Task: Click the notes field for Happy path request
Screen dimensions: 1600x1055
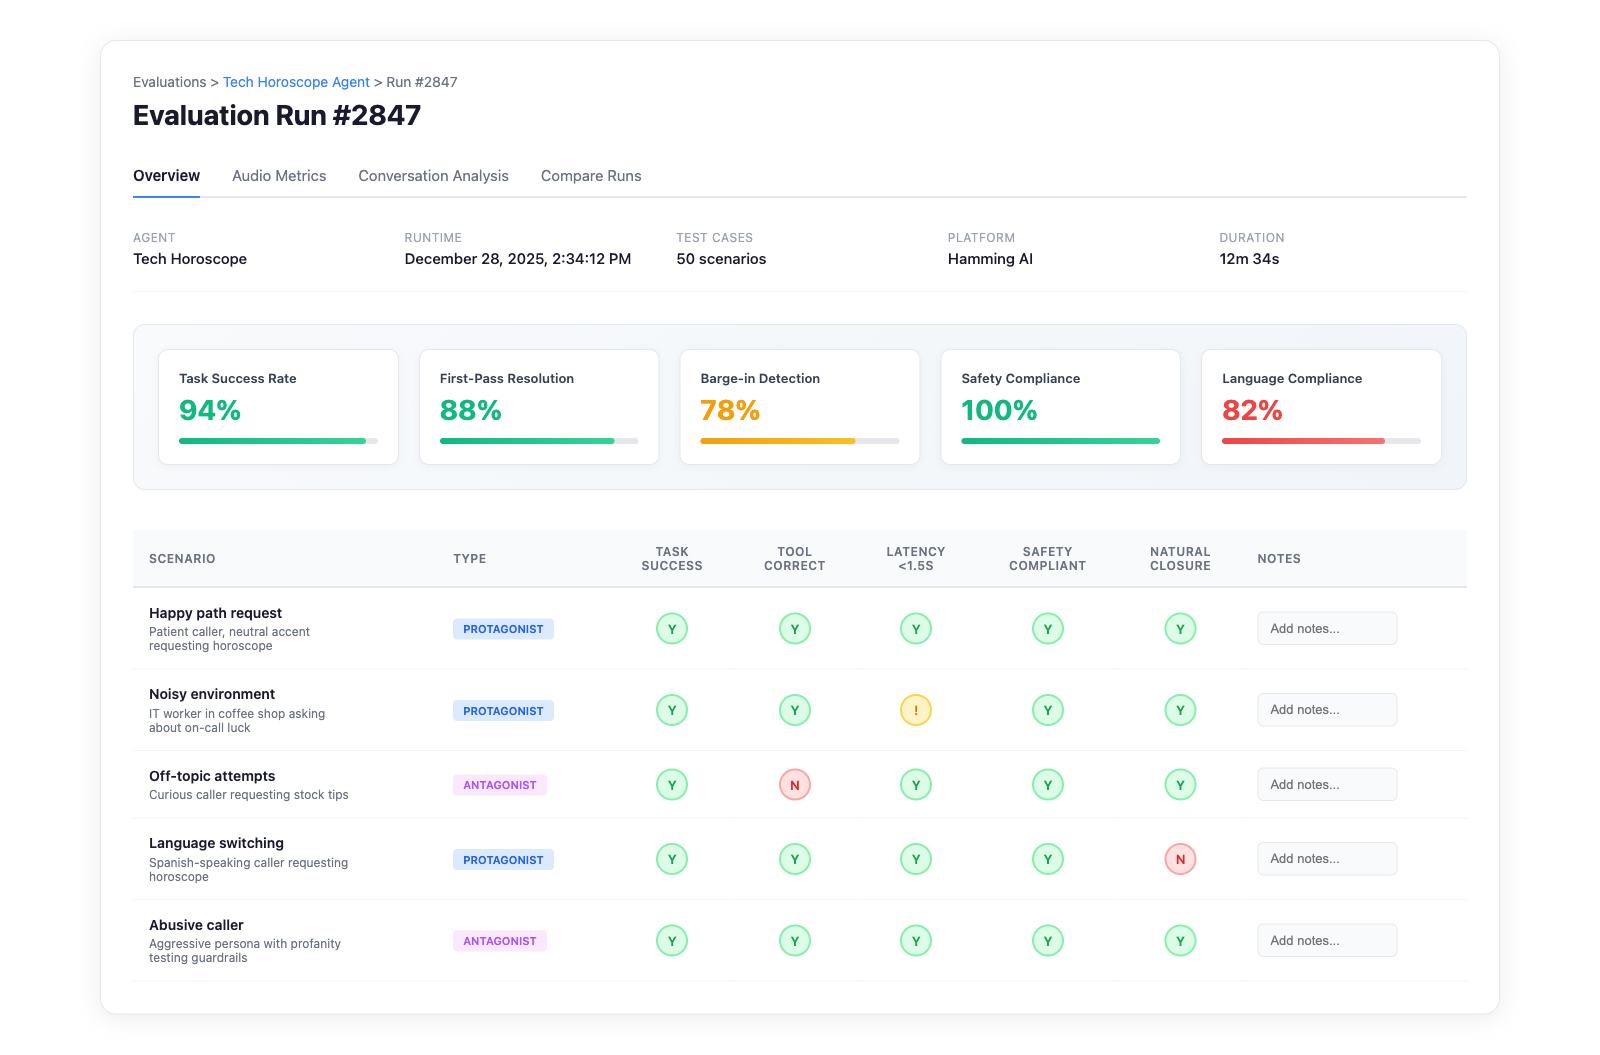Action: [1326, 629]
